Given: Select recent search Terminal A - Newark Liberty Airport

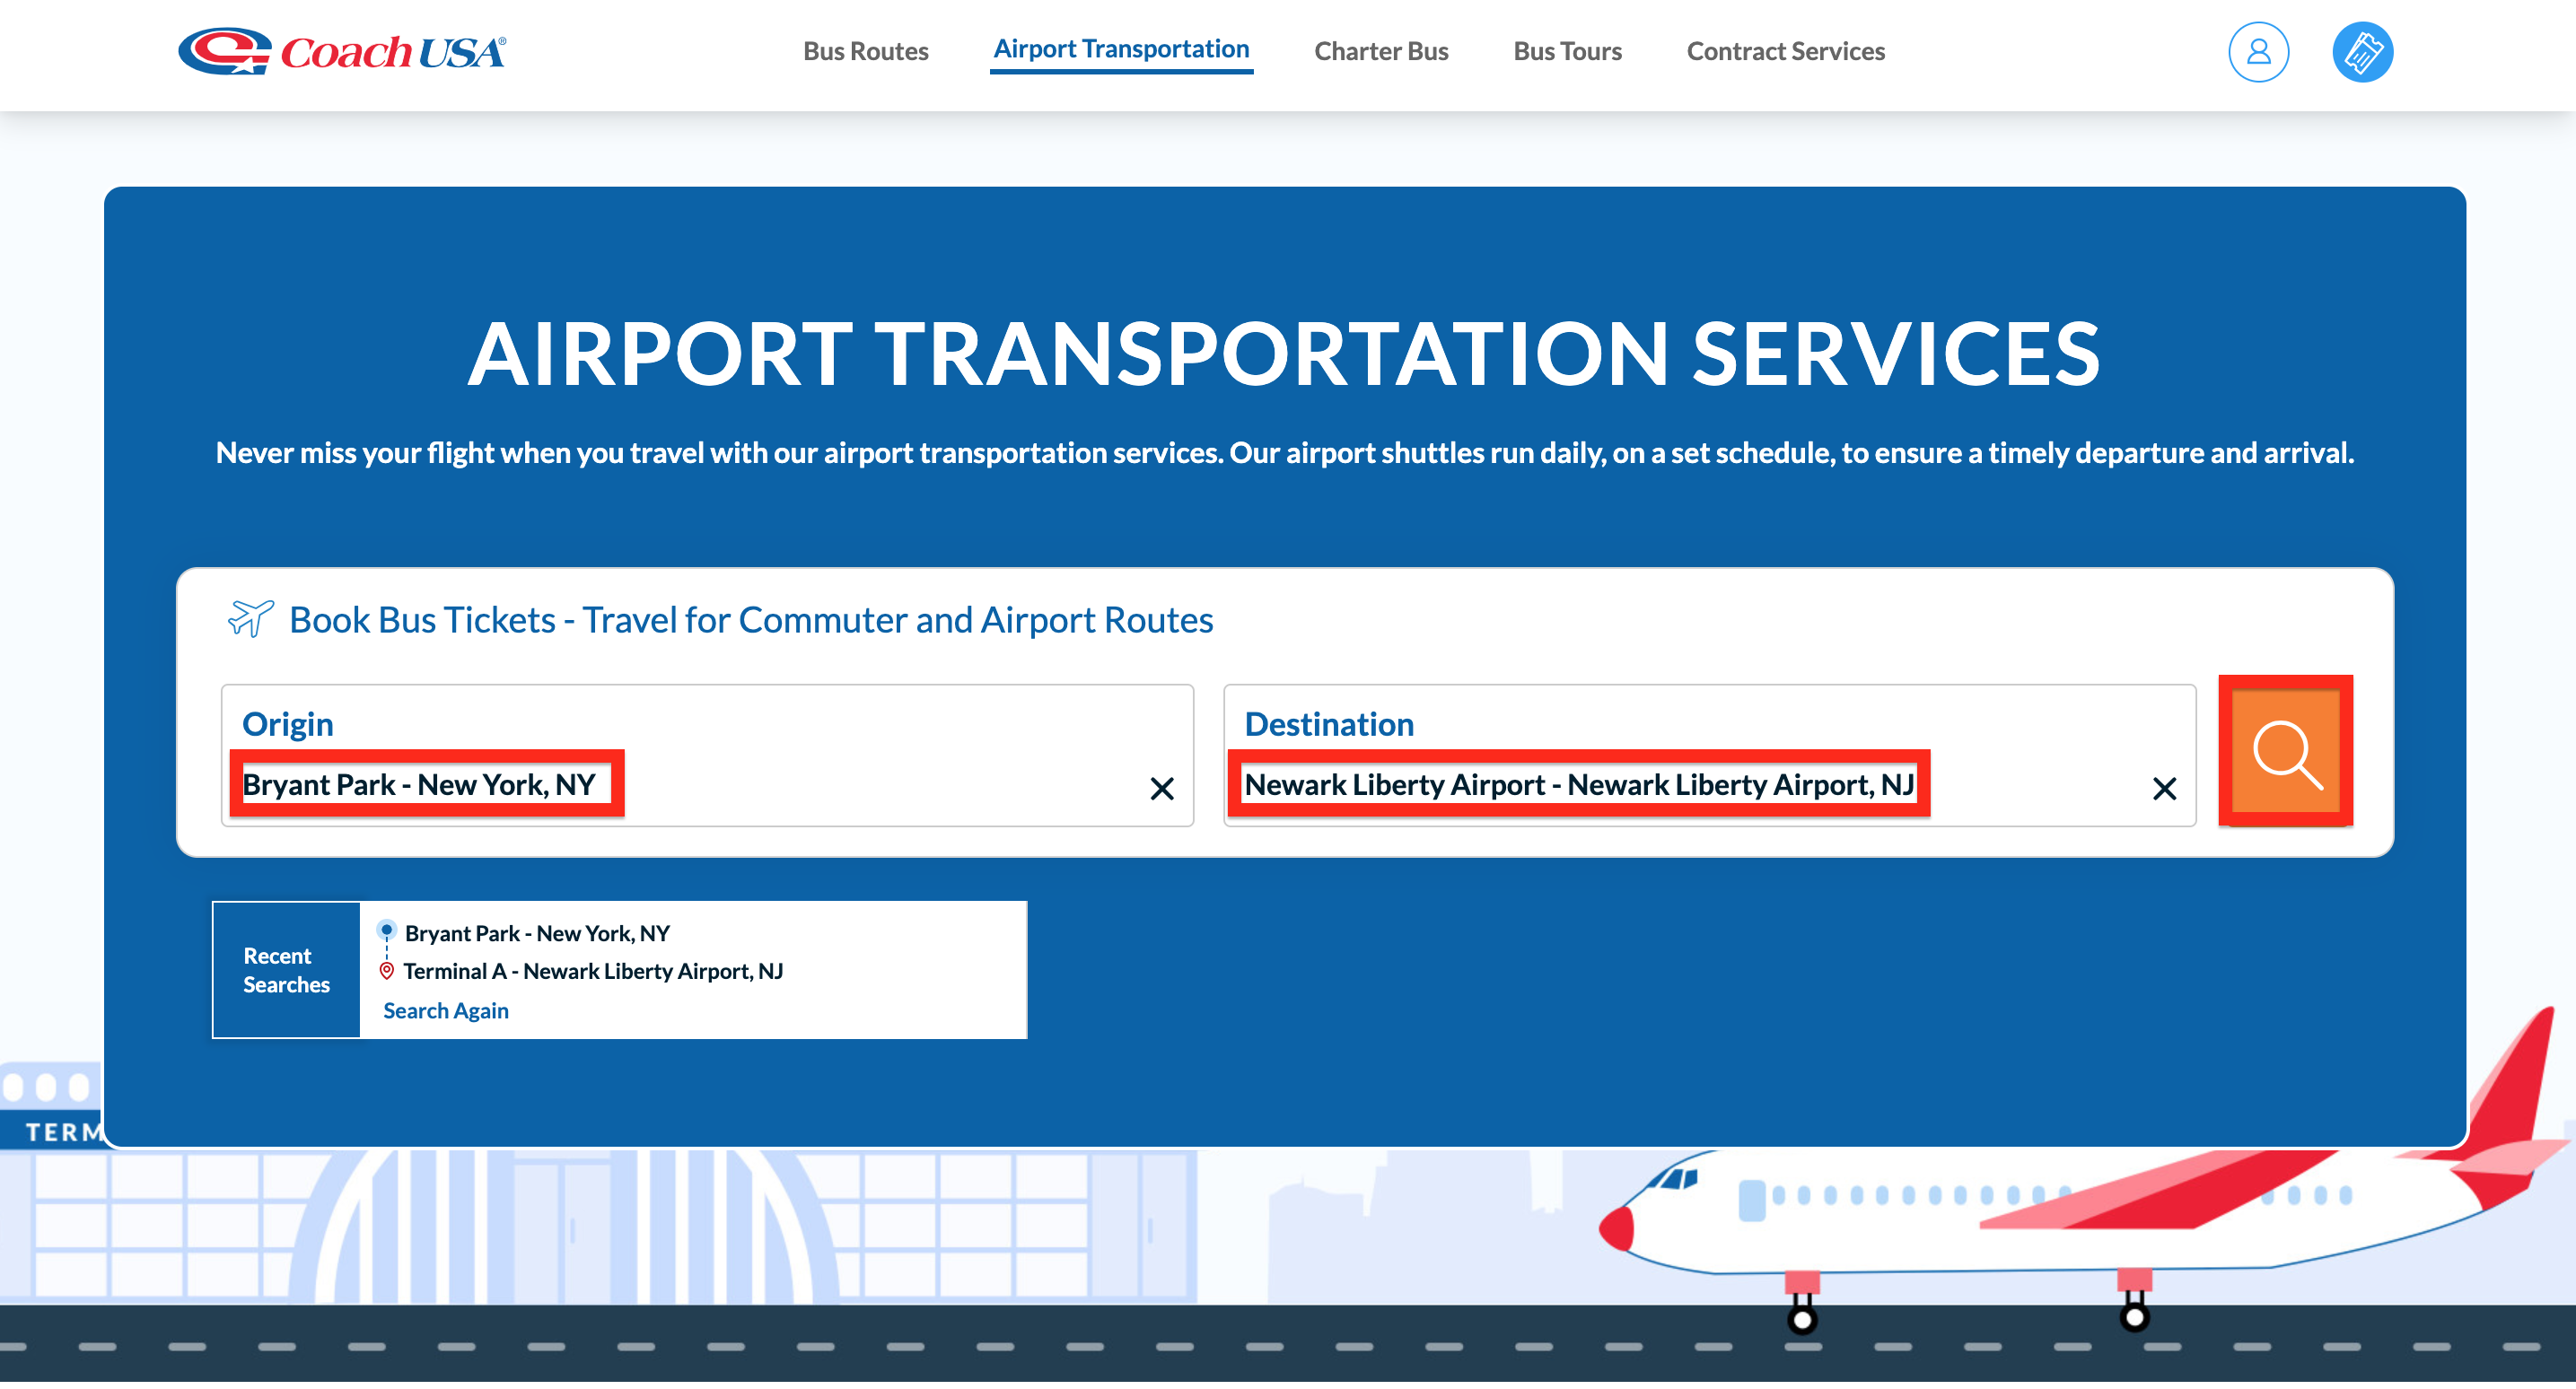Looking at the screenshot, I should [x=592, y=971].
